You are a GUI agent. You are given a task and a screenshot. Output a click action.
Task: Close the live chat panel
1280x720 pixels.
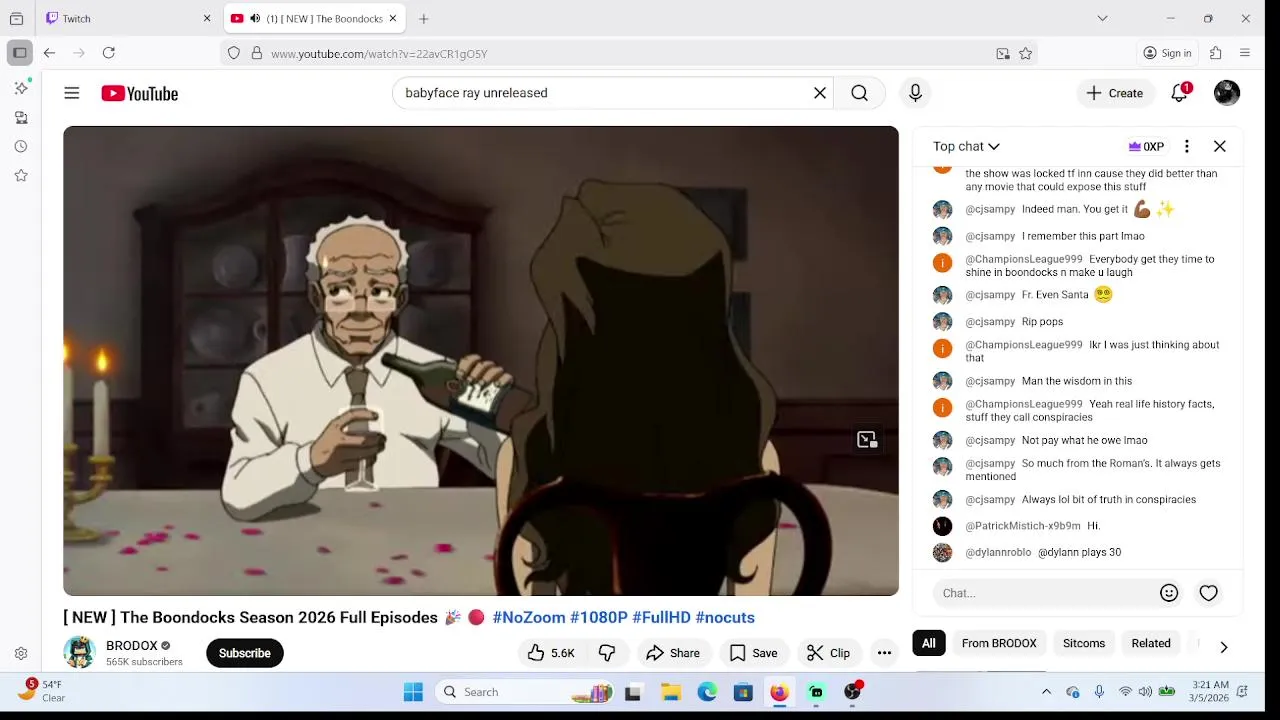(1220, 146)
